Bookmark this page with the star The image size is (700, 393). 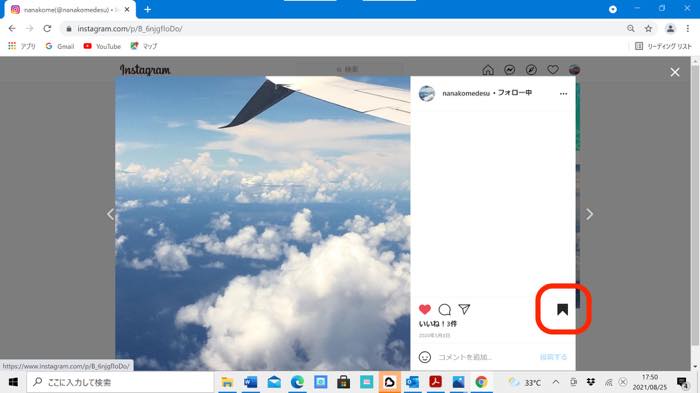[x=648, y=29]
